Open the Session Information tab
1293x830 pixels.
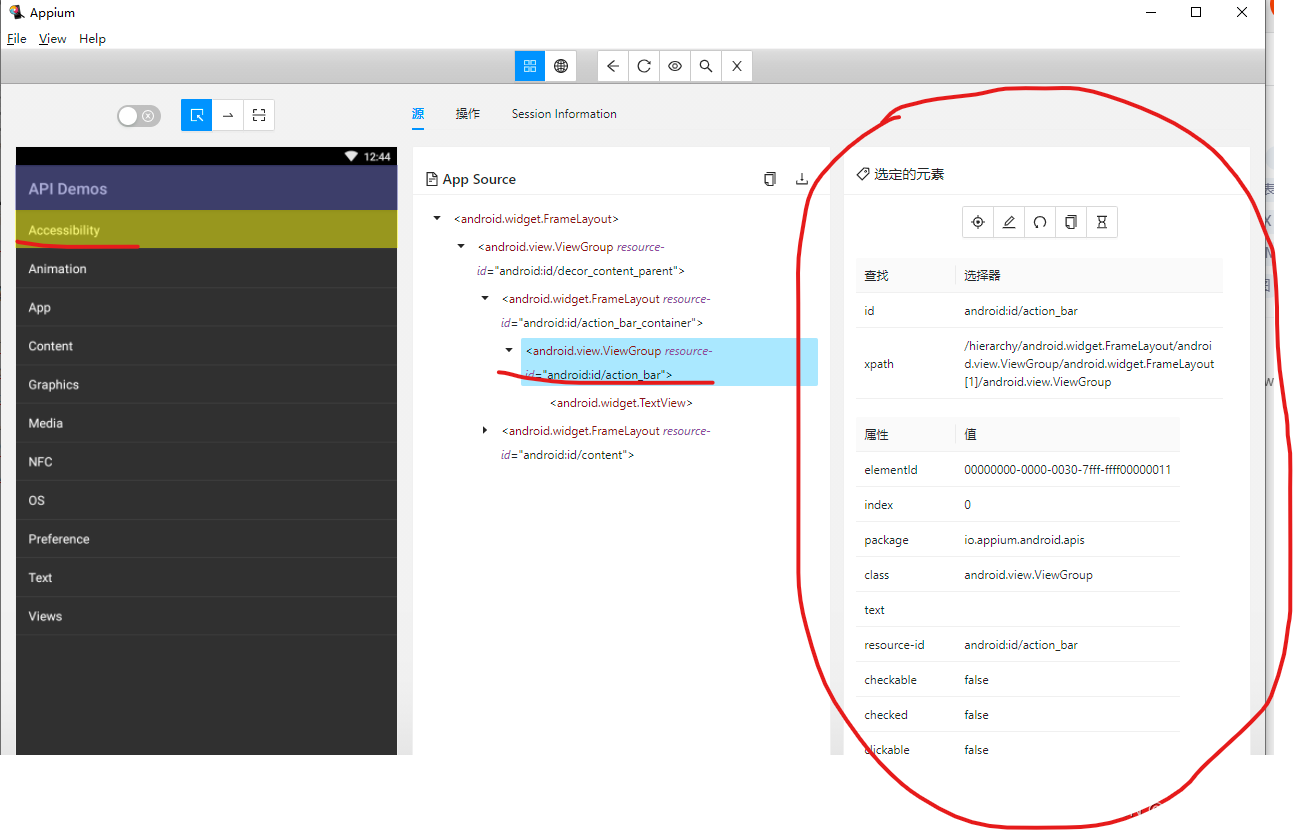click(x=564, y=114)
